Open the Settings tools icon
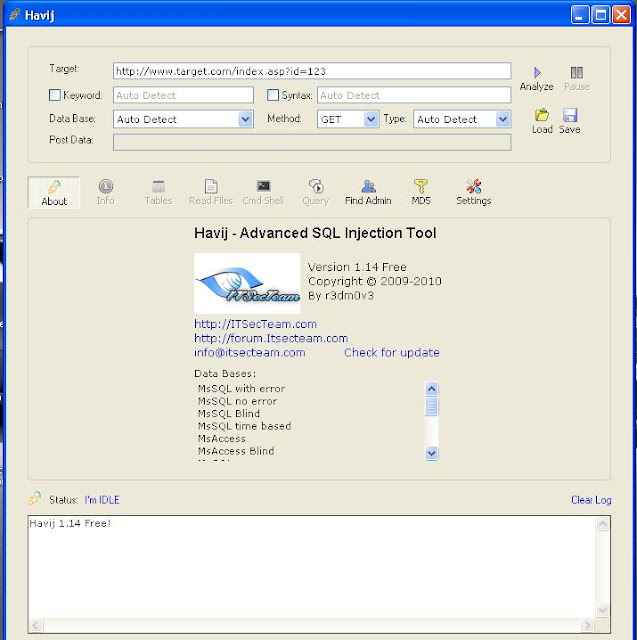This screenshot has width=637, height=640. click(474, 186)
